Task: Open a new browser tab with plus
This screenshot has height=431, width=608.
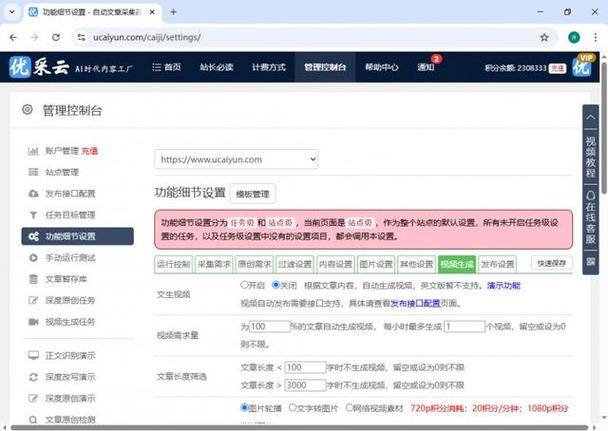Action: [x=173, y=12]
